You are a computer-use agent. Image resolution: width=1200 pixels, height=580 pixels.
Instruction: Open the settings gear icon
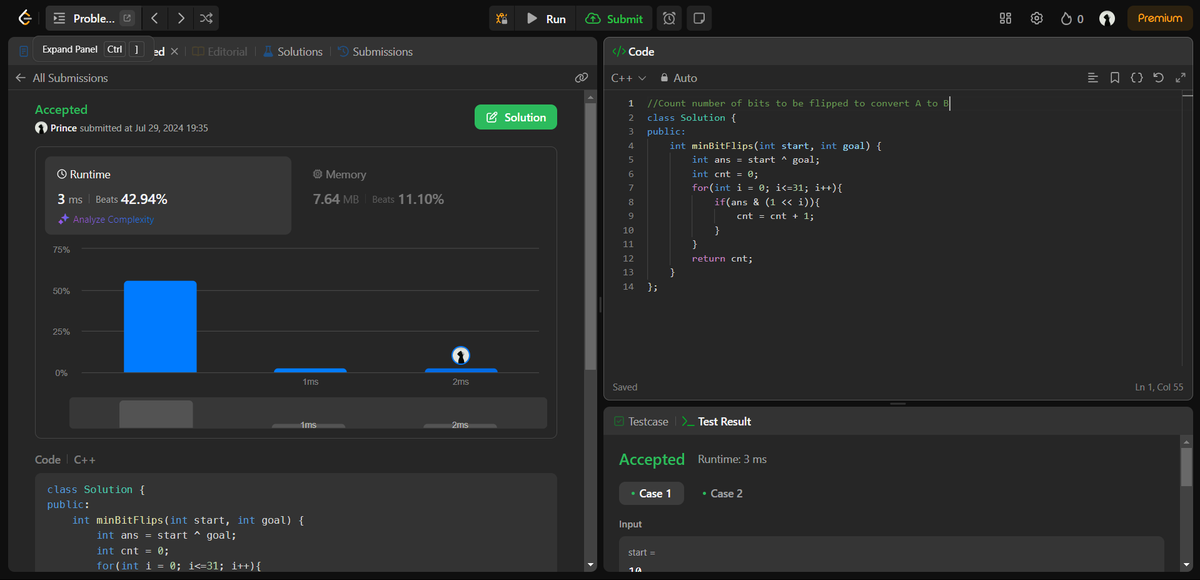(1037, 18)
